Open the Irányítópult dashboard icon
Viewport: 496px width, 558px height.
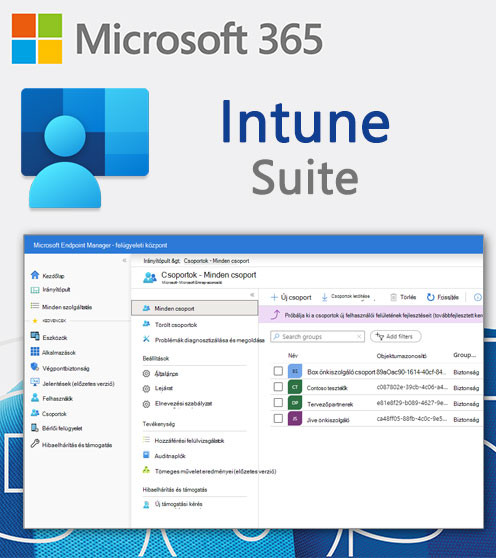tap(35, 290)
